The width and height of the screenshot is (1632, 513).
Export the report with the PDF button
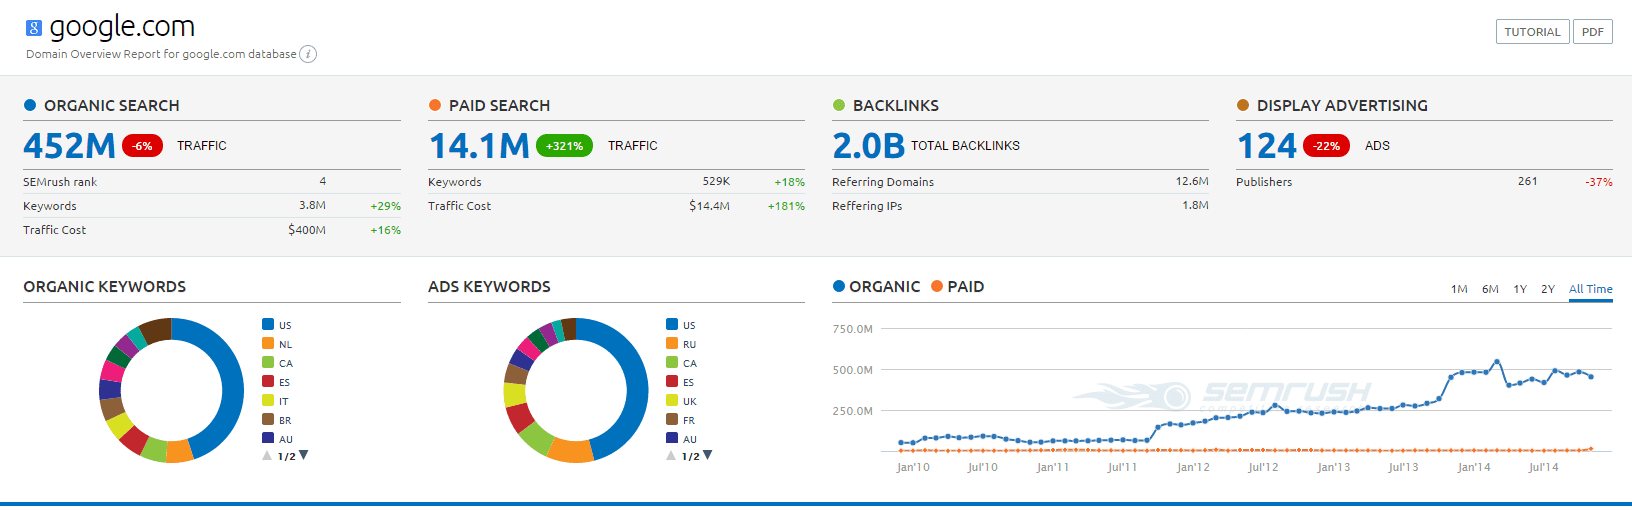[x=1593, y=32]
